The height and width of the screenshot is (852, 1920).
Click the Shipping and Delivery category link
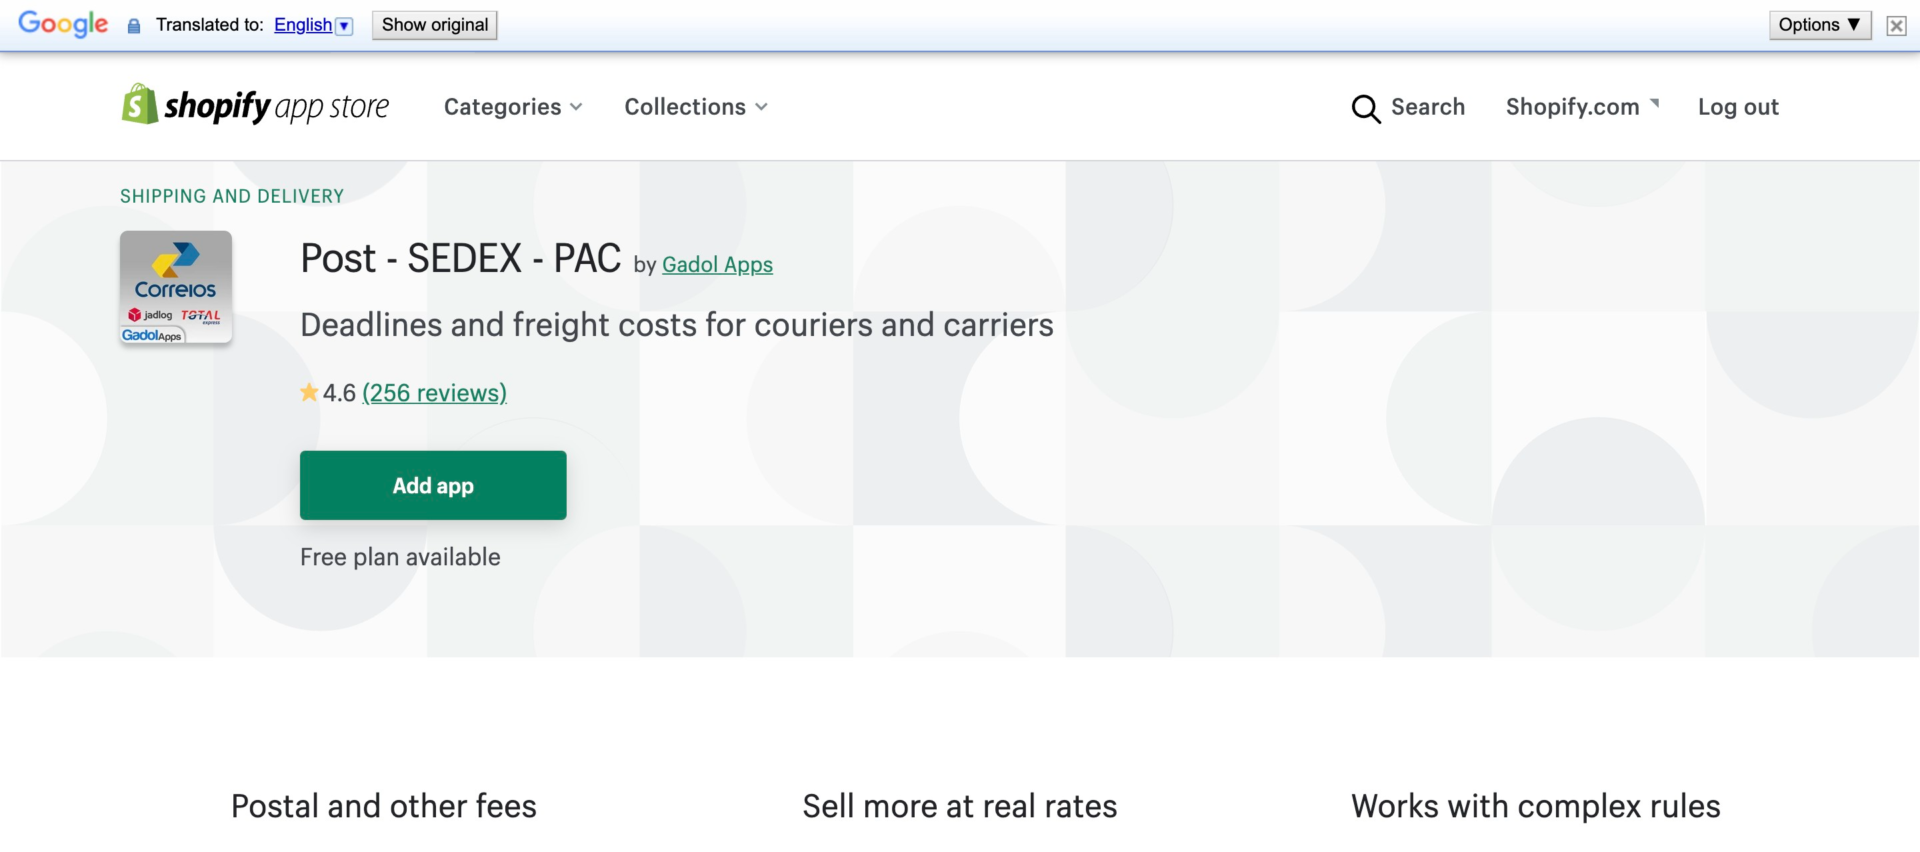232,196
